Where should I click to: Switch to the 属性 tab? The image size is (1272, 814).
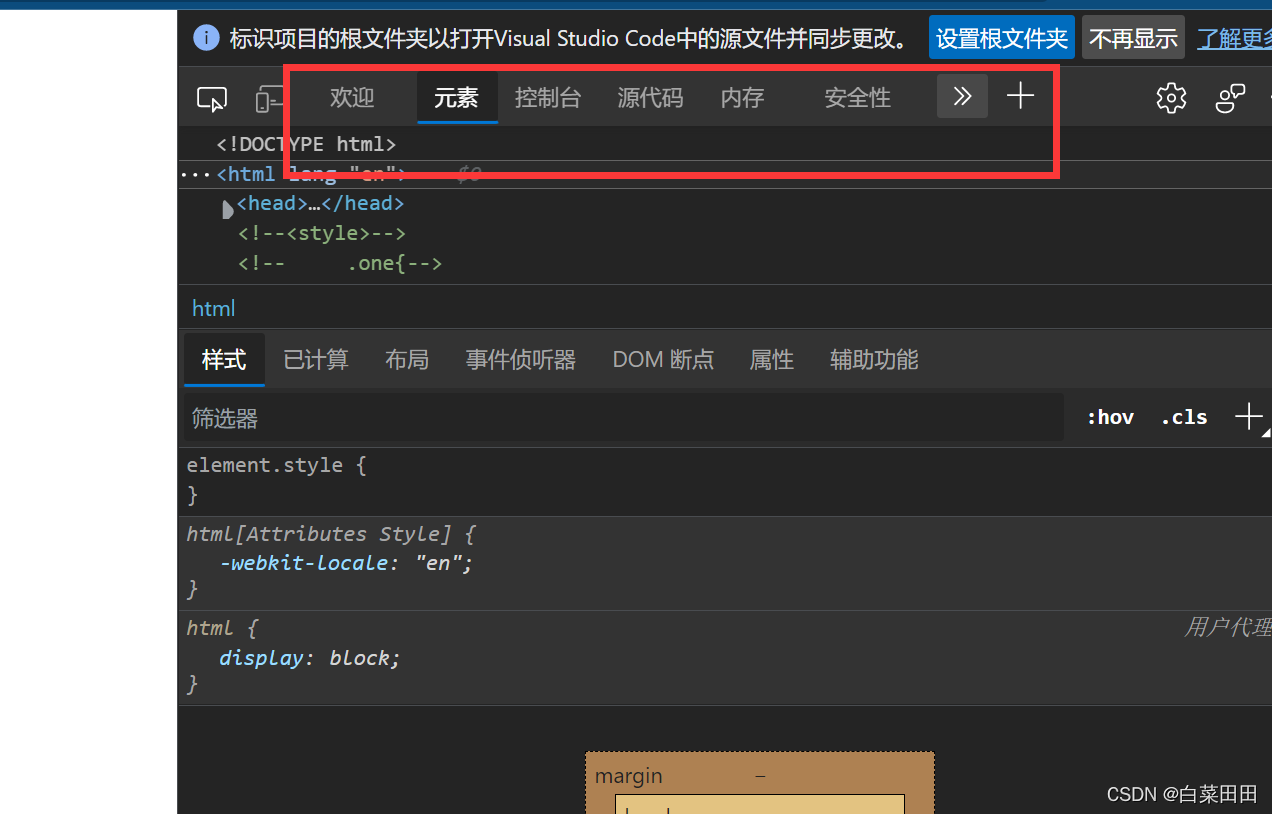point(772,359)
